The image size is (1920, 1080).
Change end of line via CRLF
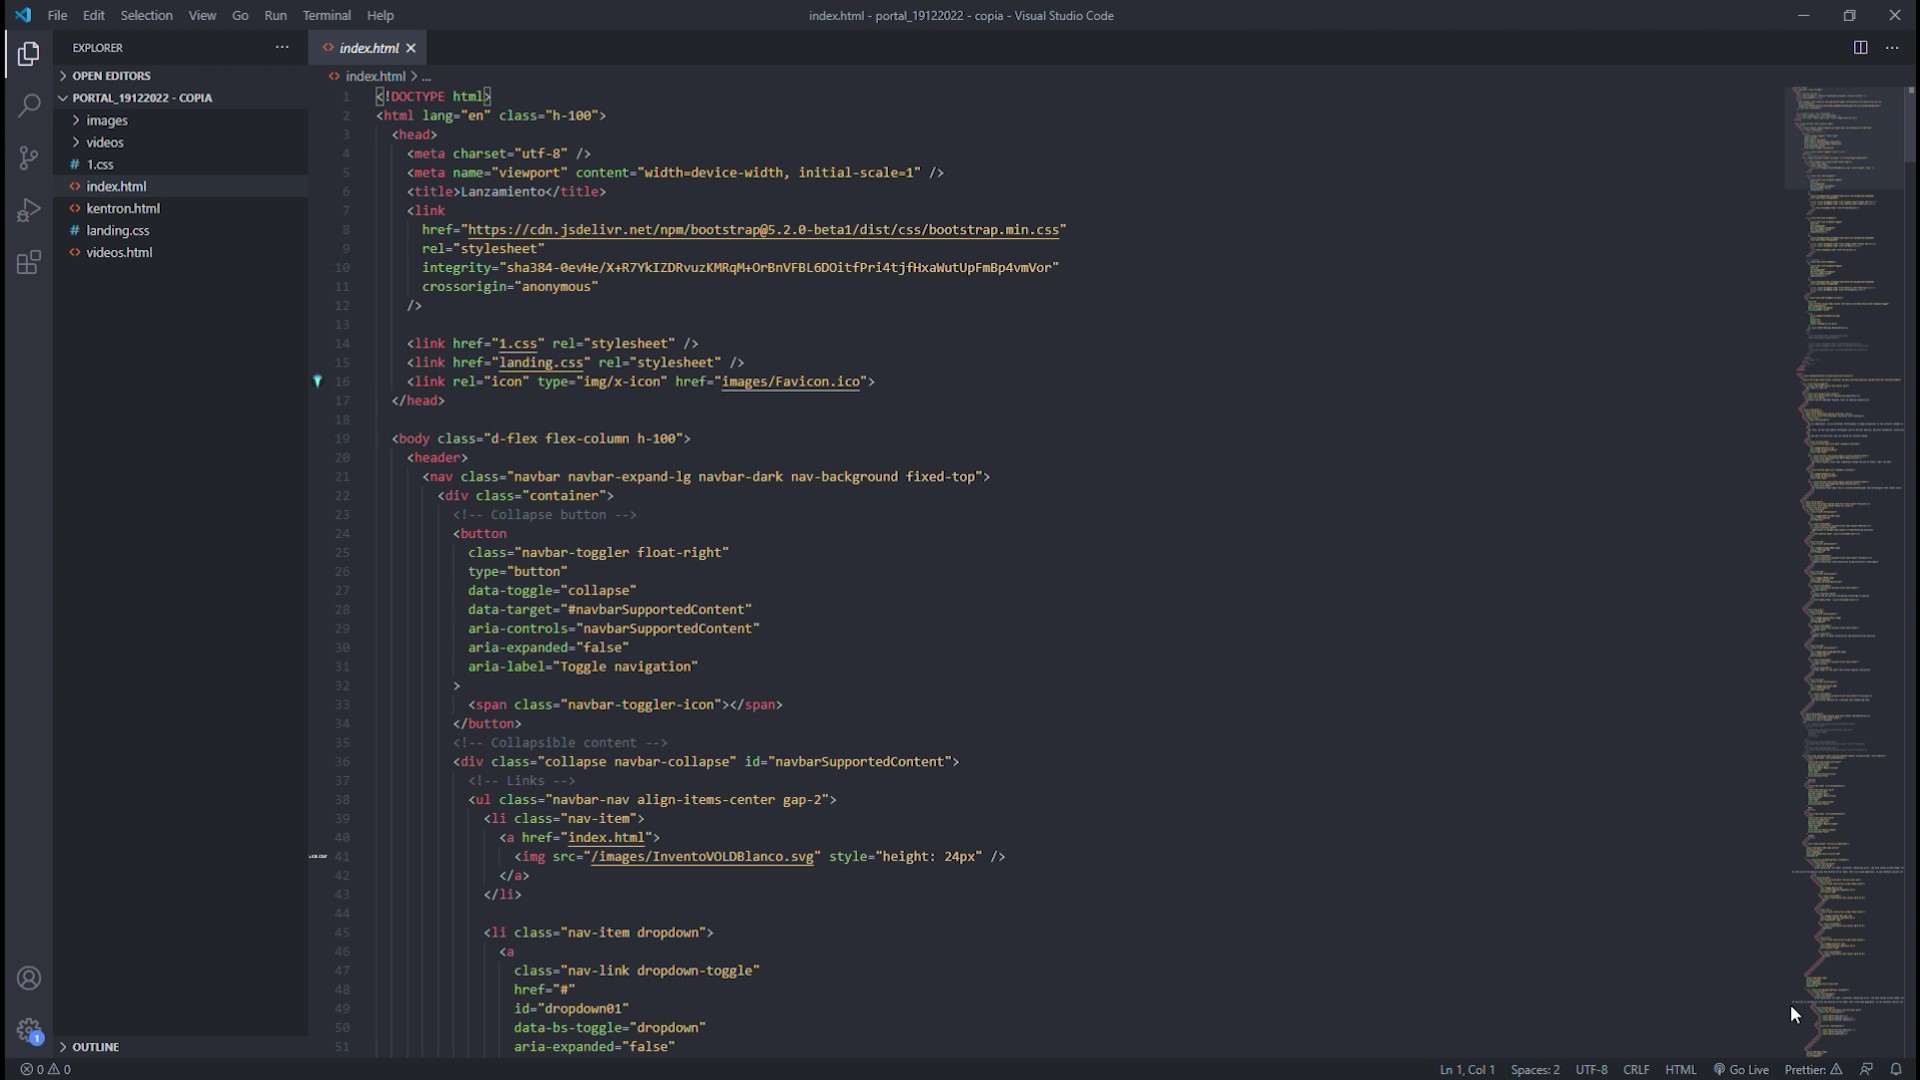(x=1636, y=1069)
